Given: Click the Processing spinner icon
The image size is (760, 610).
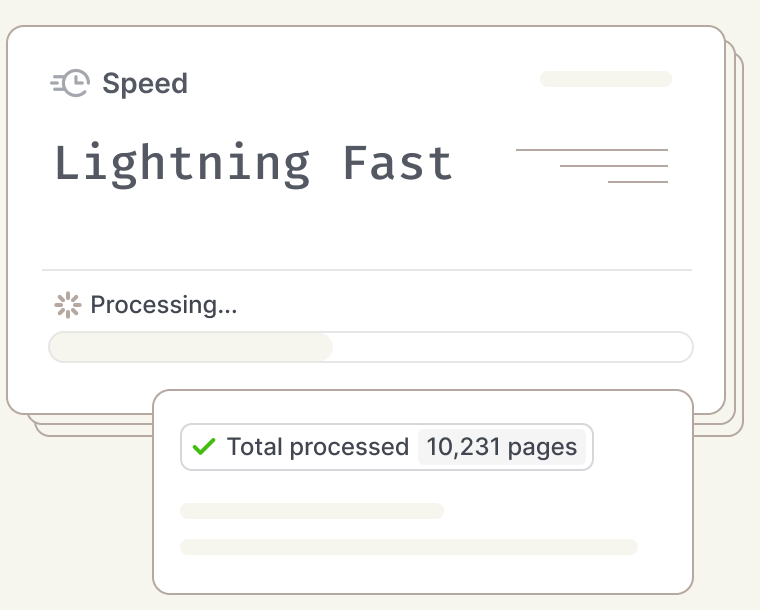Looking at the screenshot, I should 67,305.
